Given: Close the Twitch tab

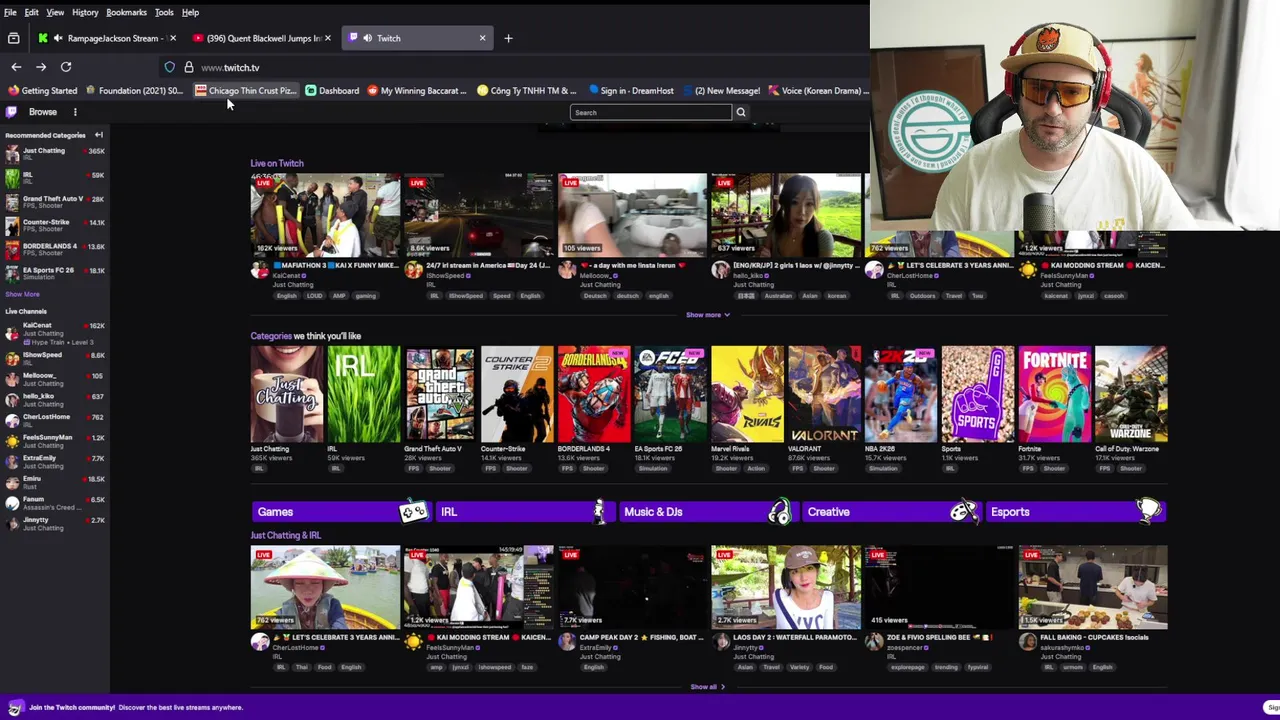Looking at the screenshot, I should [482, 38].
